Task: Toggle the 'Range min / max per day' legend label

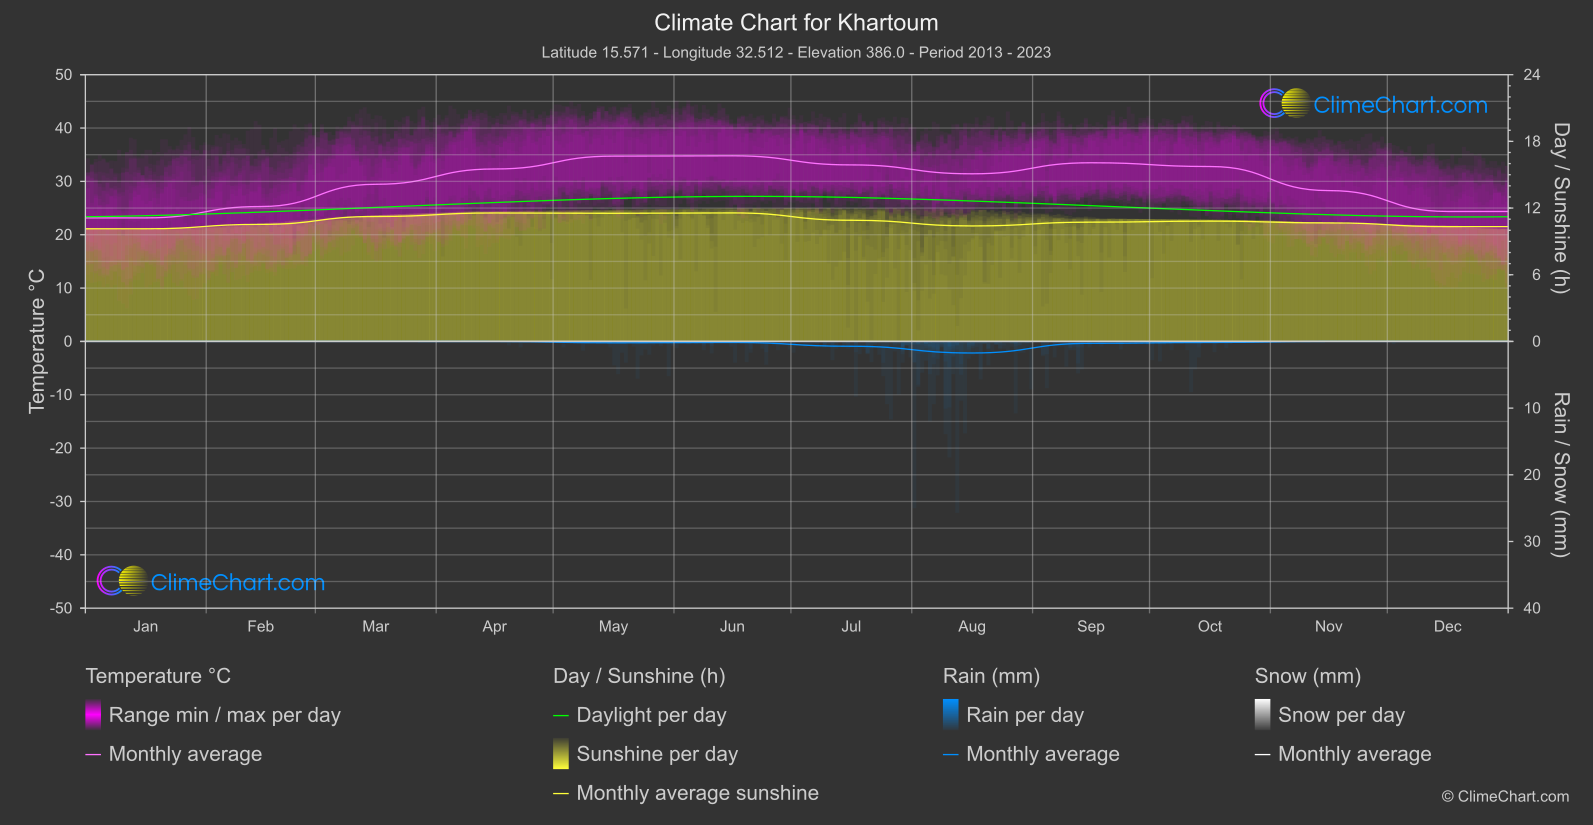Action: [x=225, y=715]
